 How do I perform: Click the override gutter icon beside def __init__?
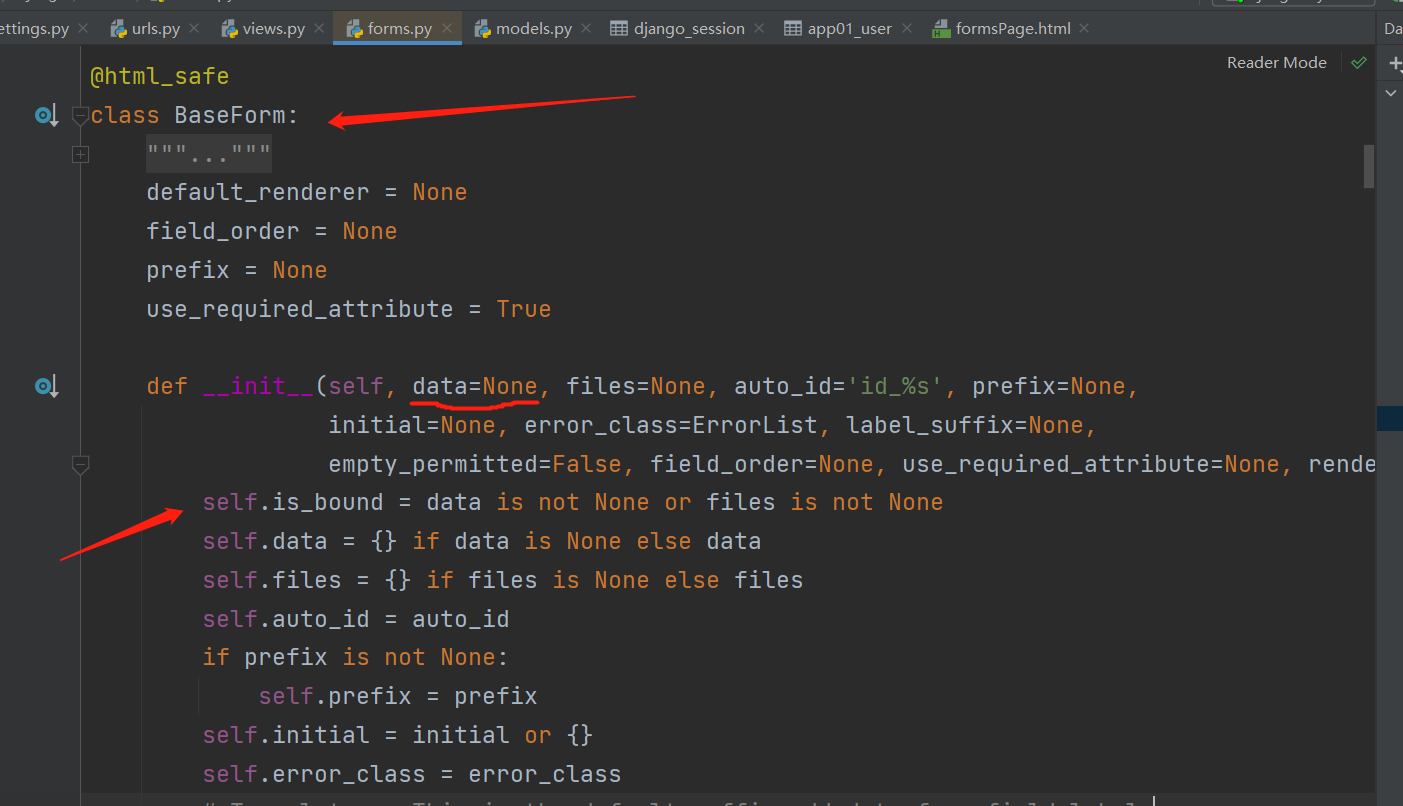46,386
